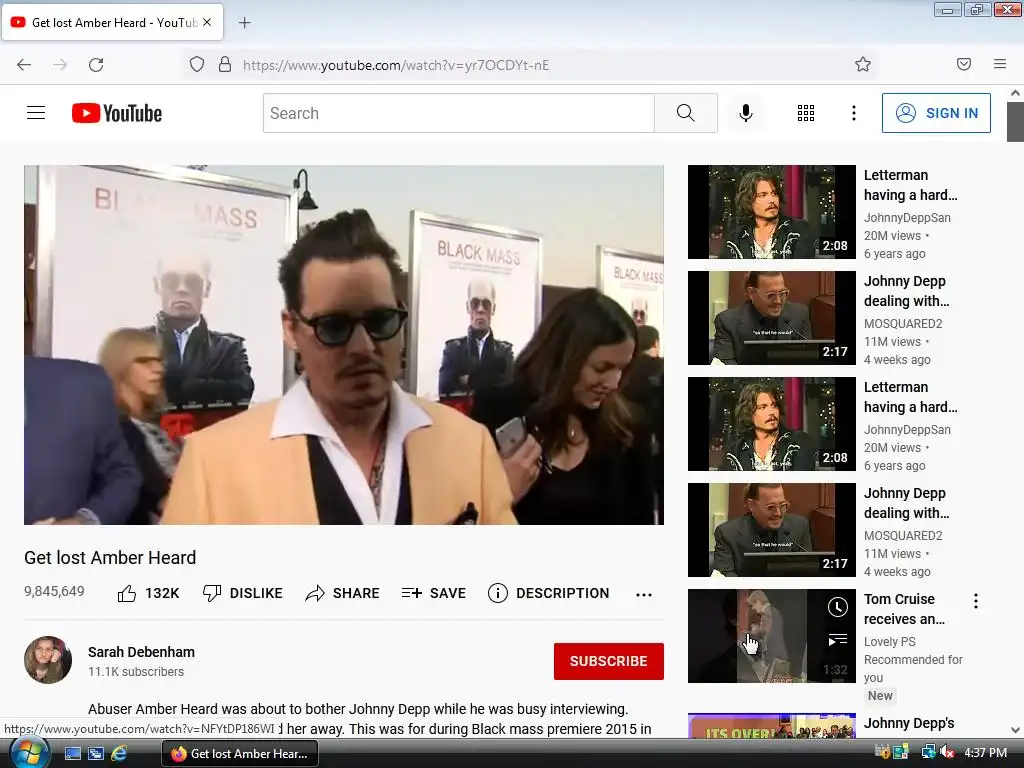Click the muted volume tray icon
Screen dimensions: 1024x768
[947, 753]
